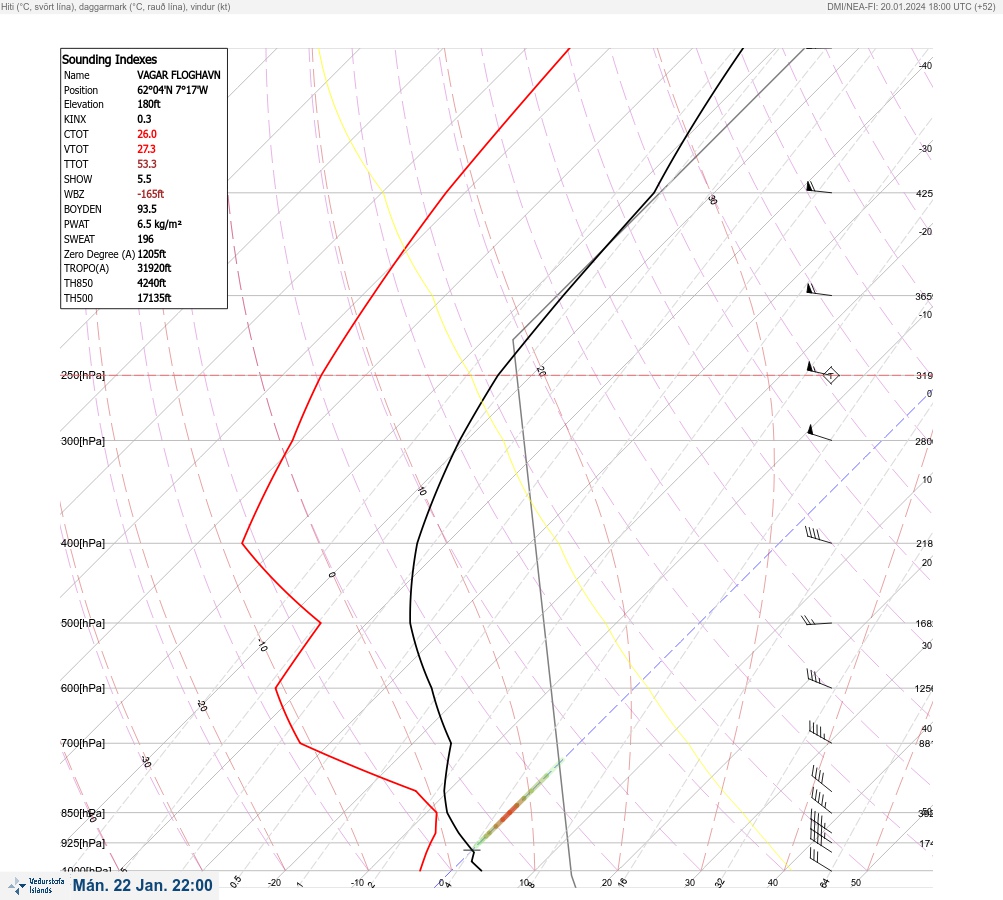Screen dimensions: 1003x900
Task: Click the position value 62°04'N 7°17'W
Action: point(172,90)
